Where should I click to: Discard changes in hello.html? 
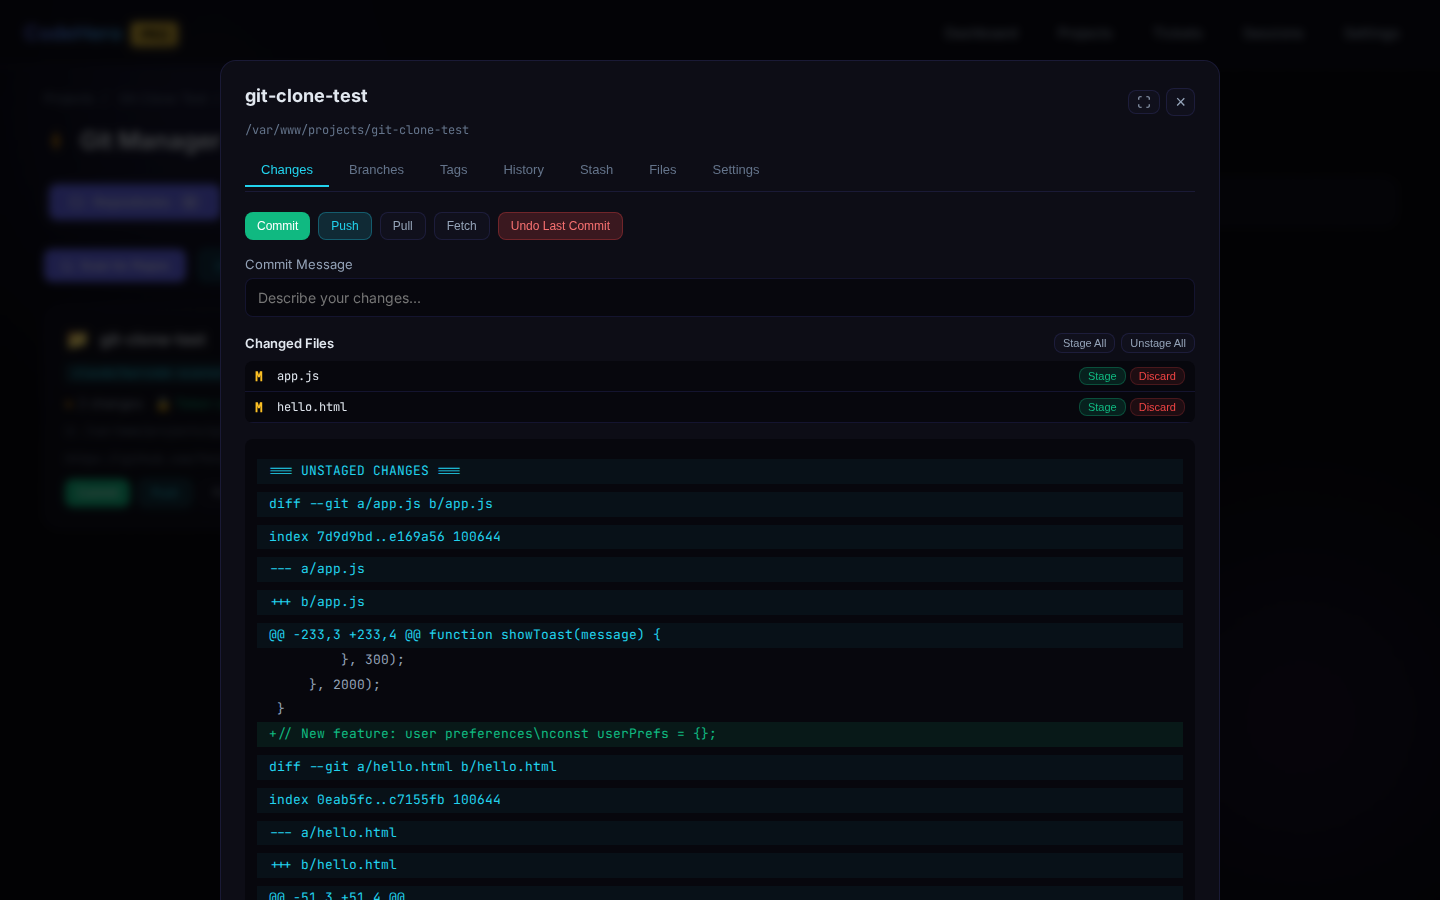coord(1157,407)
